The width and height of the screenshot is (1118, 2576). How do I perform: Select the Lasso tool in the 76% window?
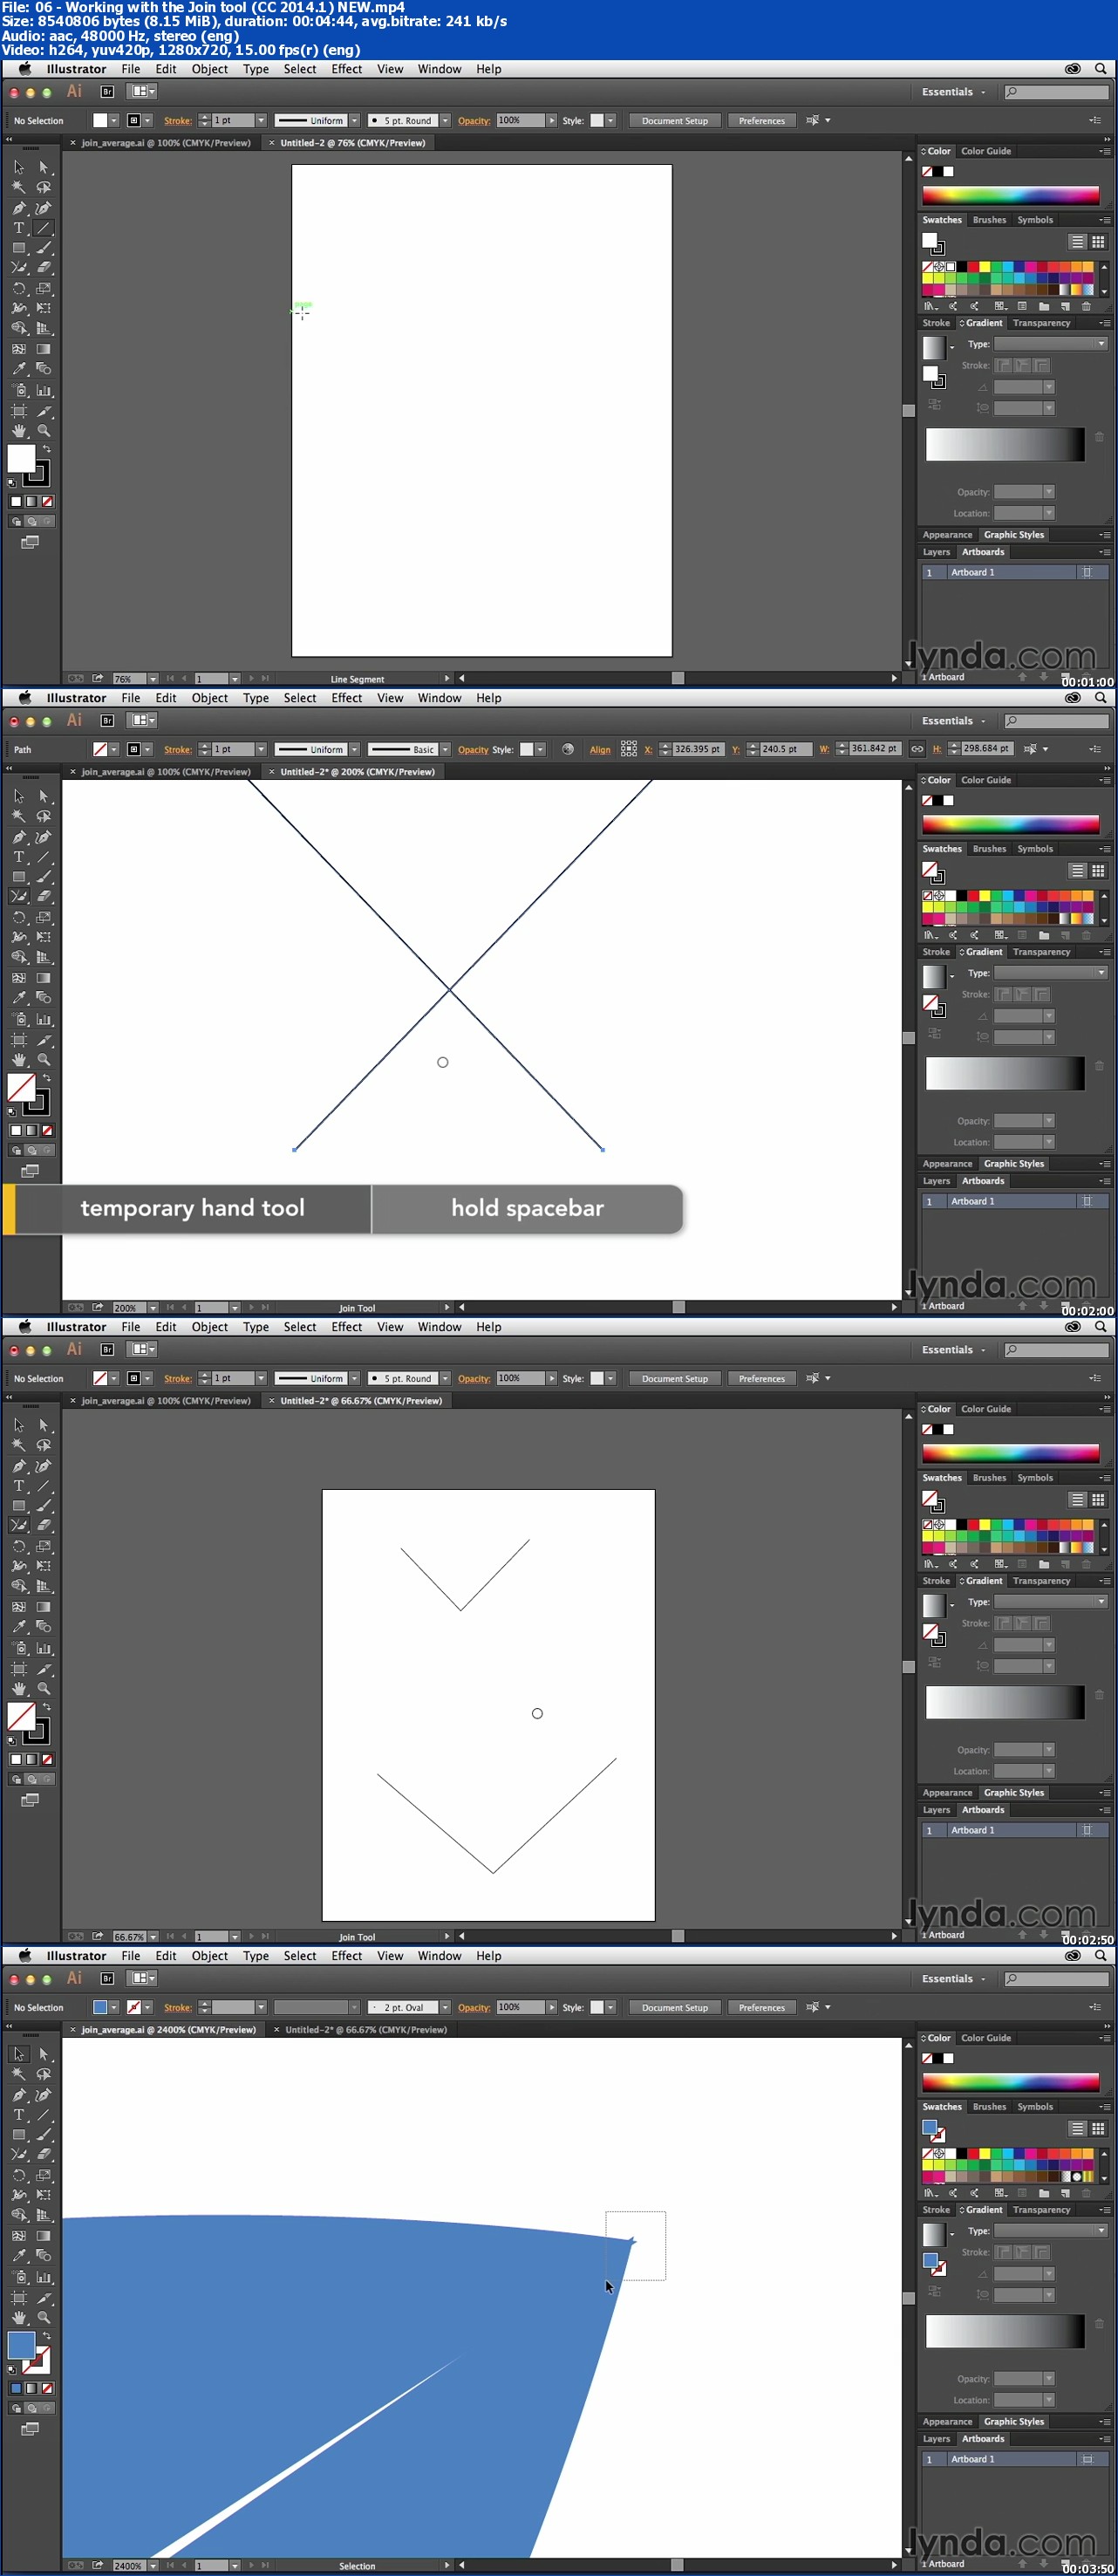click(x=44, y=187)
